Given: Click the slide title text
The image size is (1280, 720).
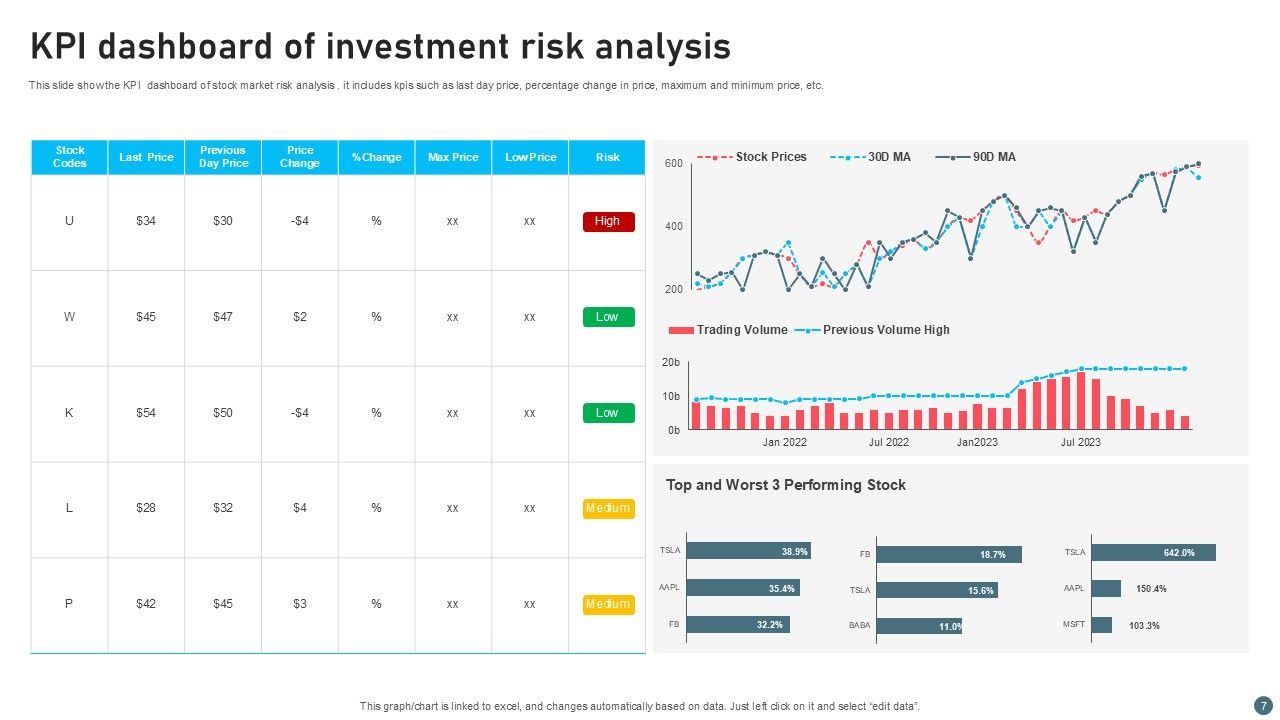Looking at the screenshot, I should (x=381, y=47).
